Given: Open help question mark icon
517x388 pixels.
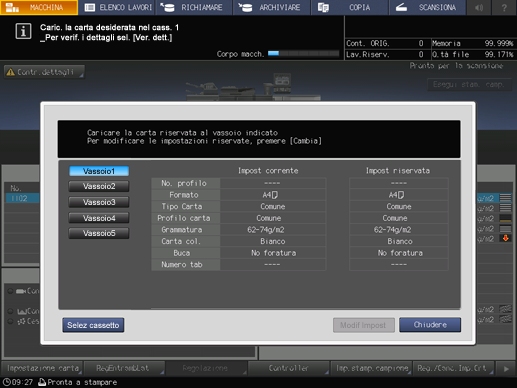Looking at the screenshot, I should coord(504,7).
